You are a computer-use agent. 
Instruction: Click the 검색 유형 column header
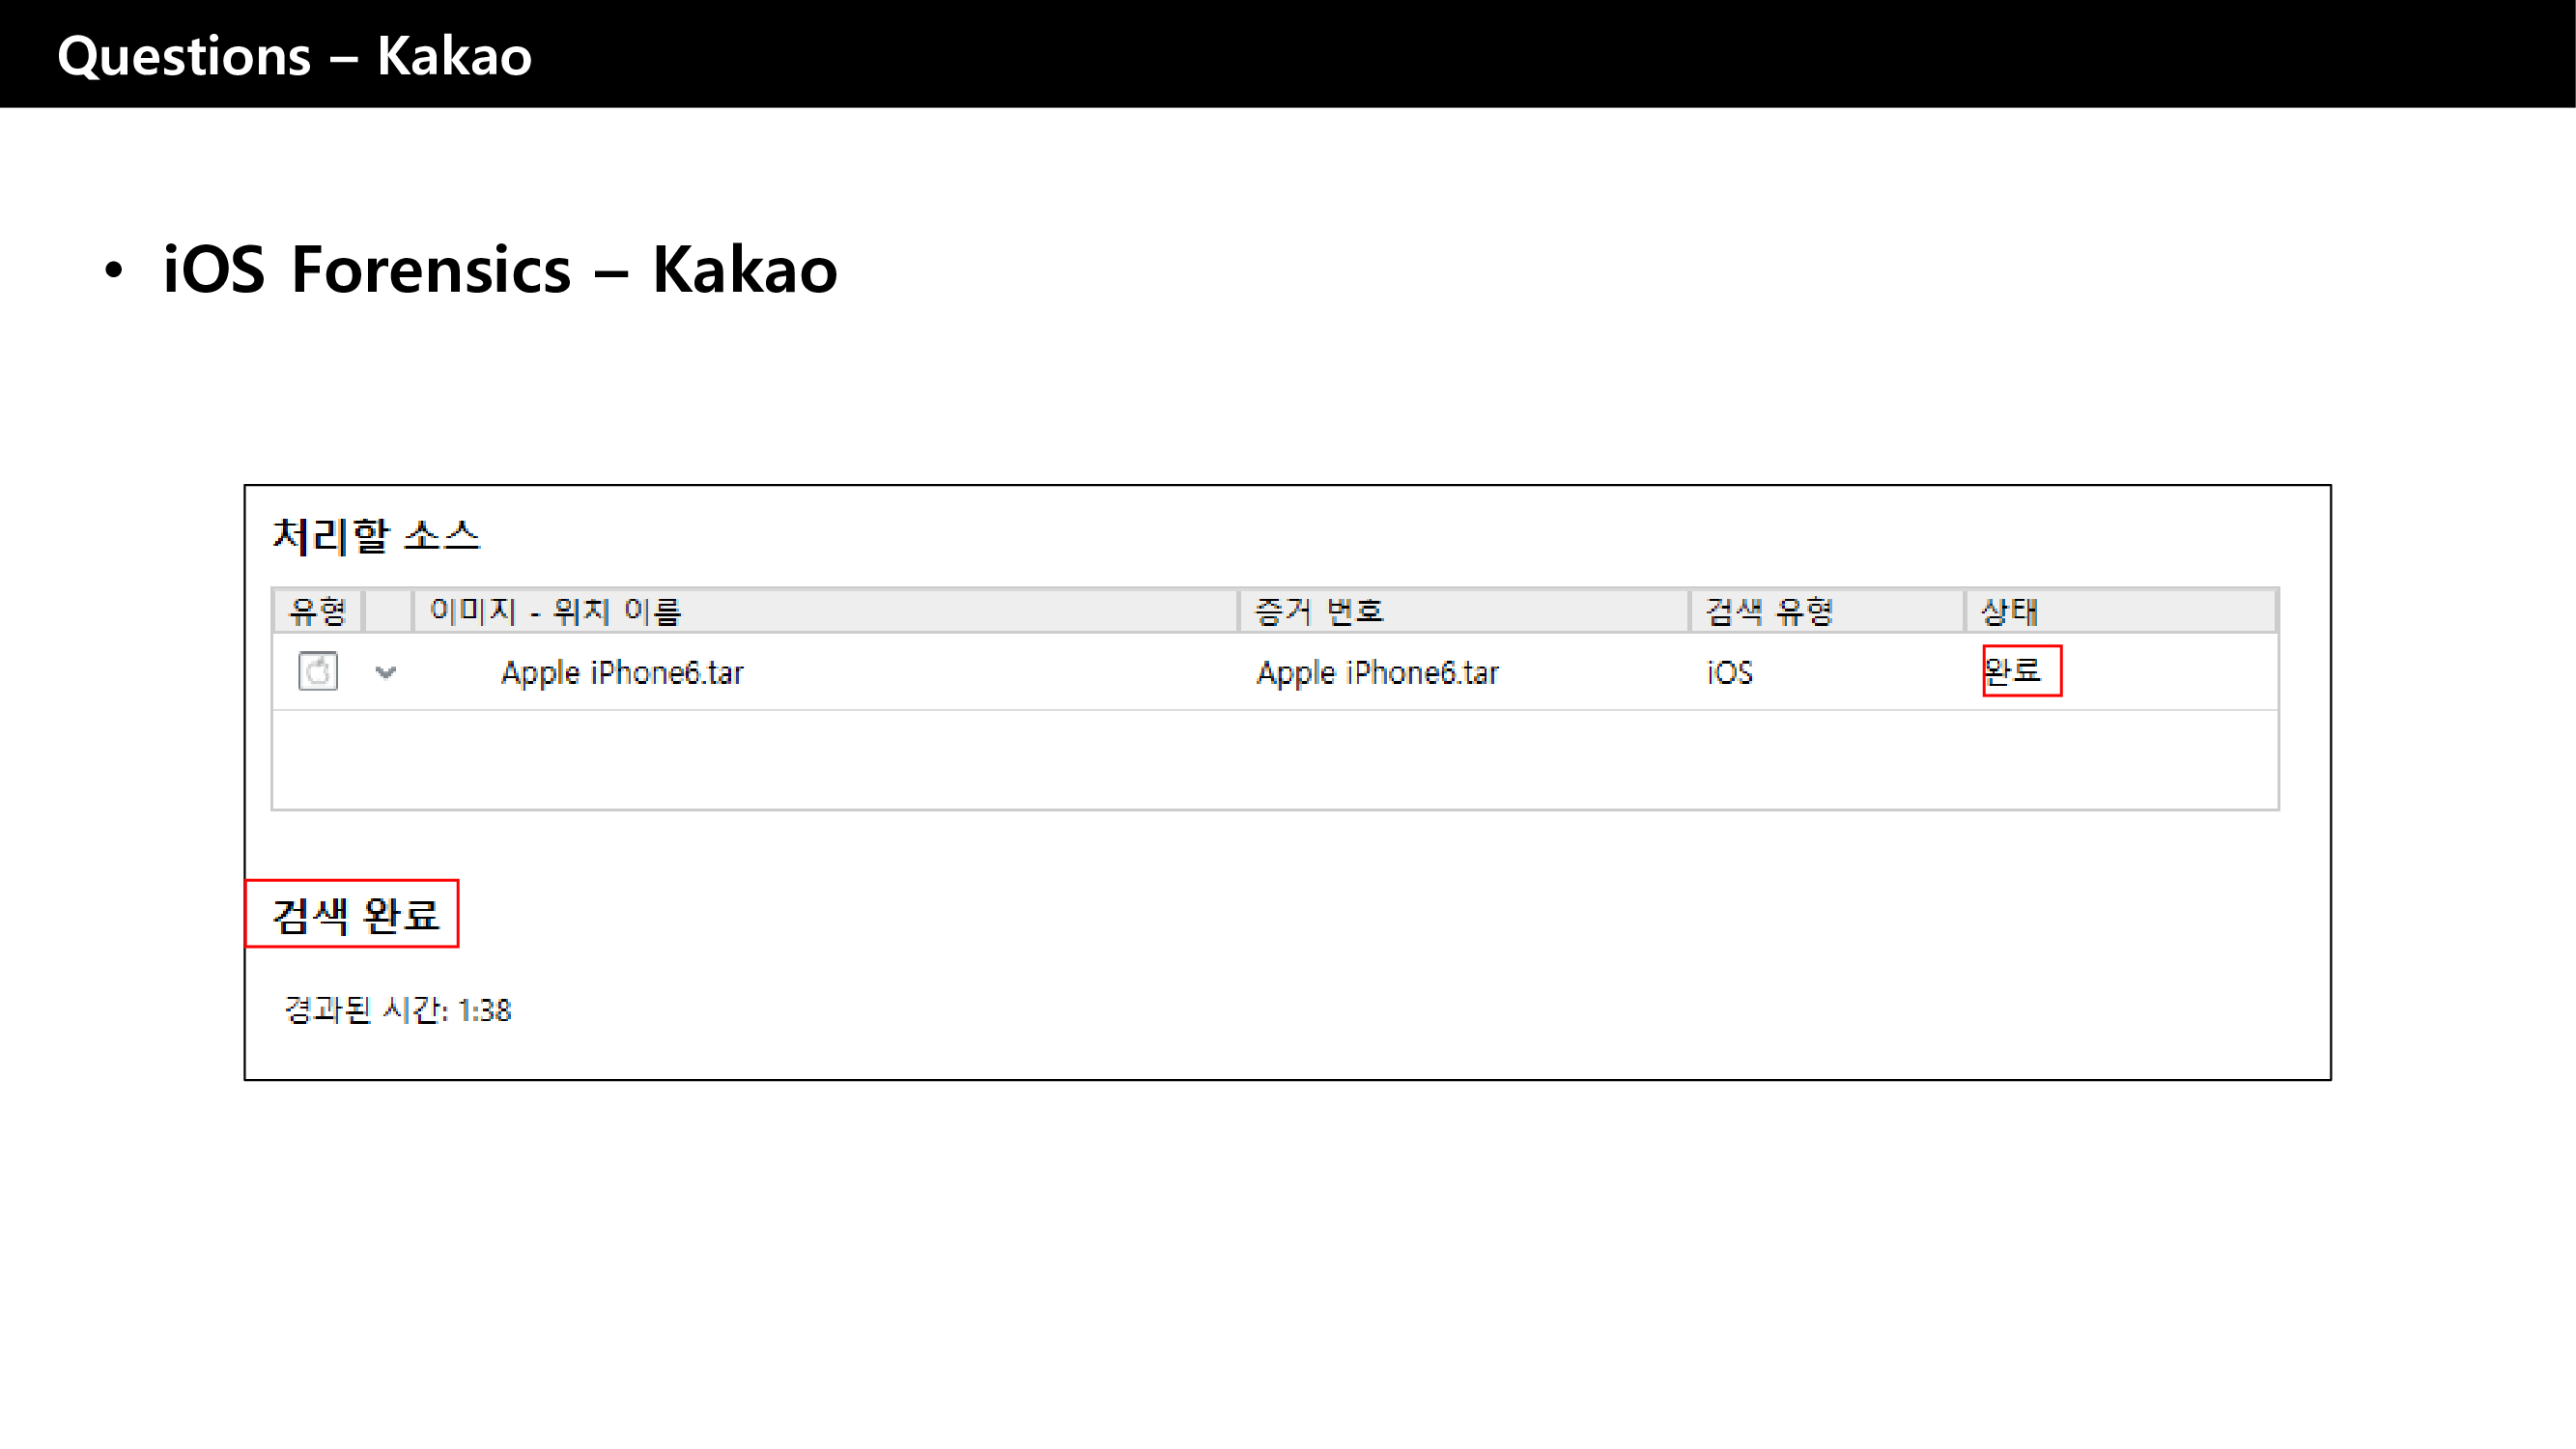[x=1769, y=611]
